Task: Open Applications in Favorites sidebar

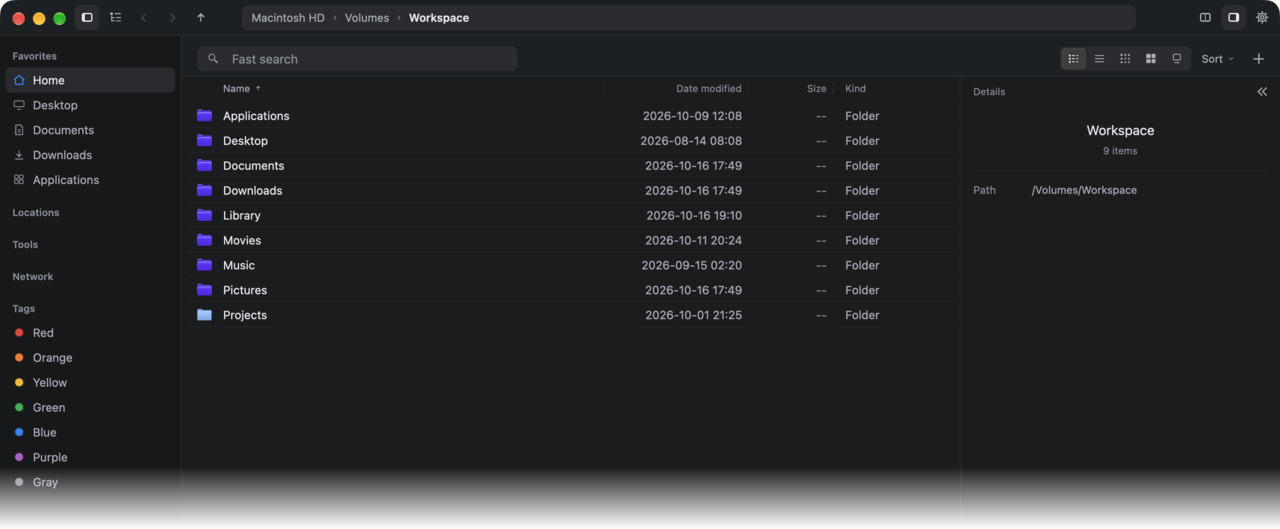Action: coord(90,180)
